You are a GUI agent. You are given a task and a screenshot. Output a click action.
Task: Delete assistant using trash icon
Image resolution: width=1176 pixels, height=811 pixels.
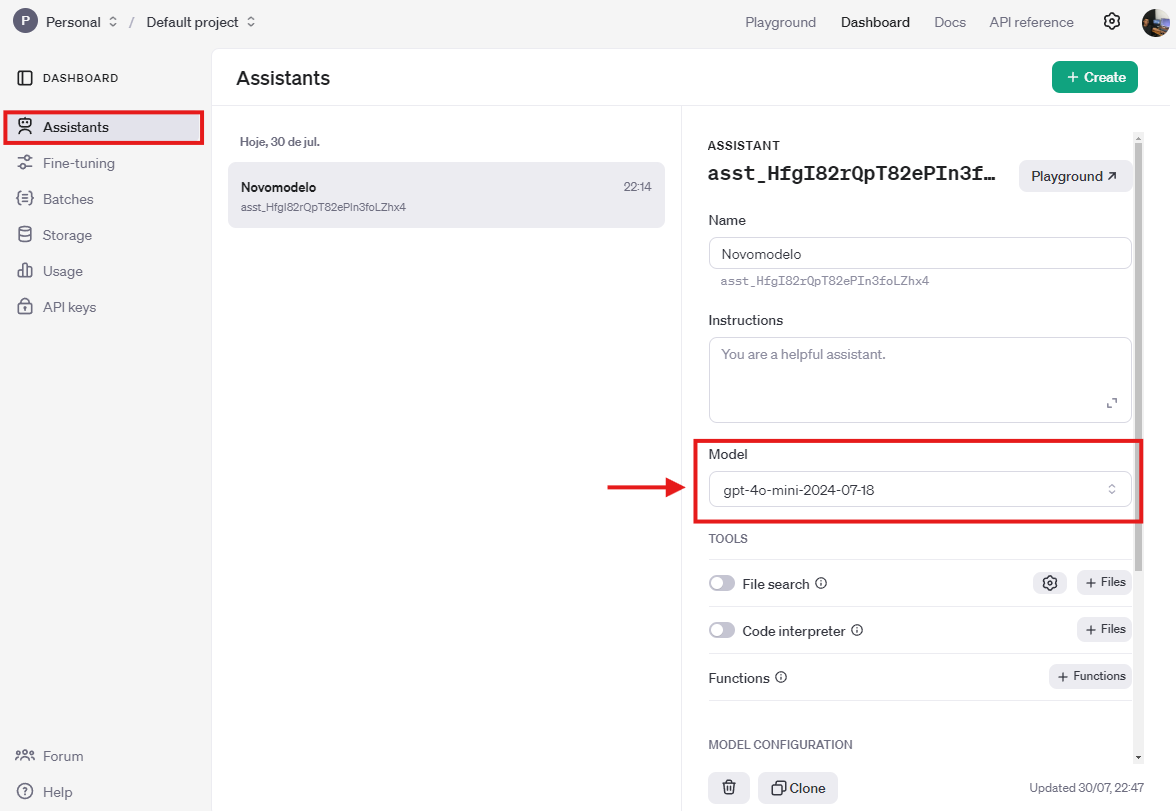[x=729, y=788]
